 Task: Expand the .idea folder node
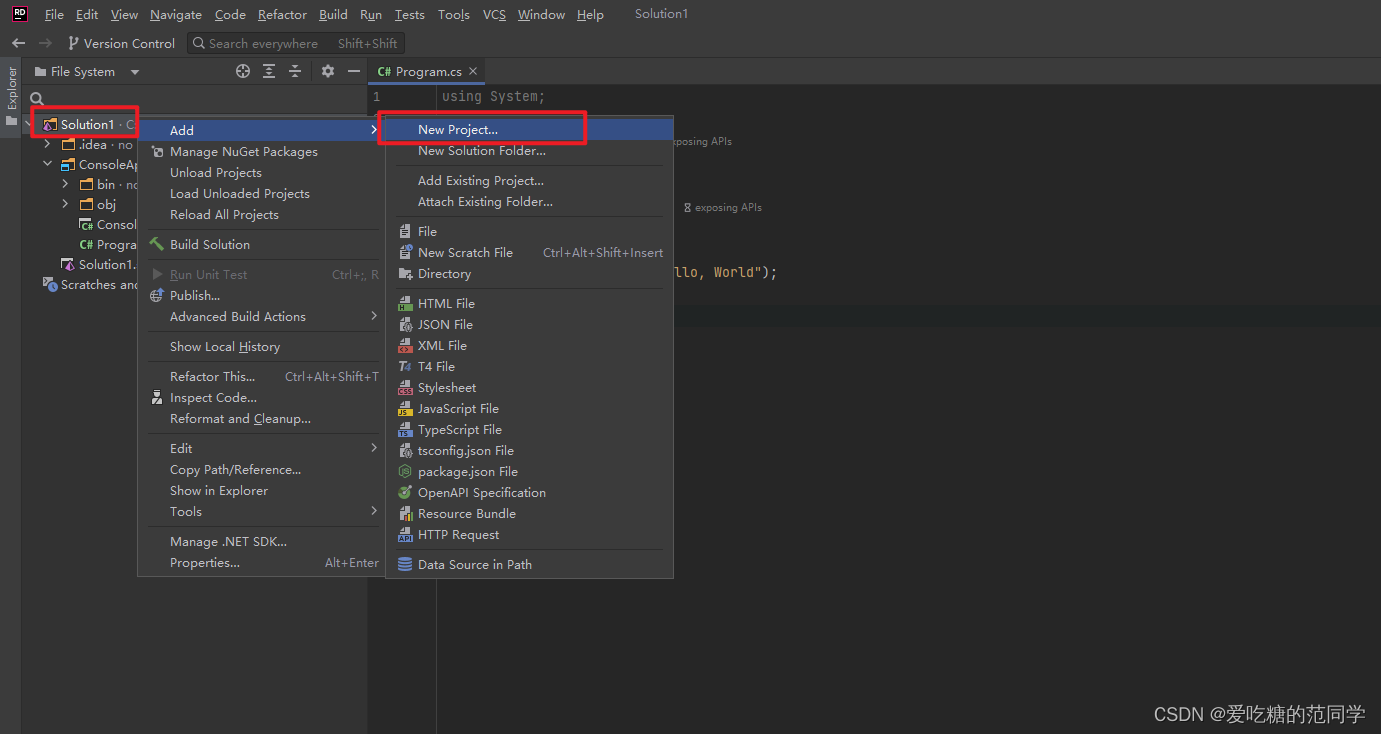pos(47,145)
